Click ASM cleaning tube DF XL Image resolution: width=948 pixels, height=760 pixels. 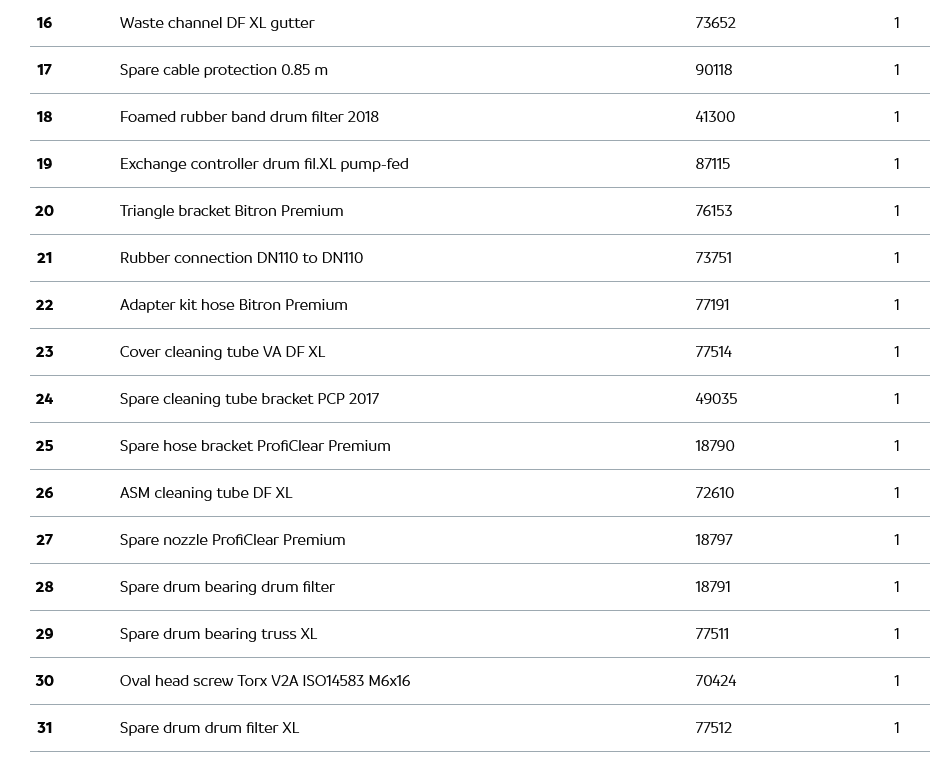click(x=206, y=493)
